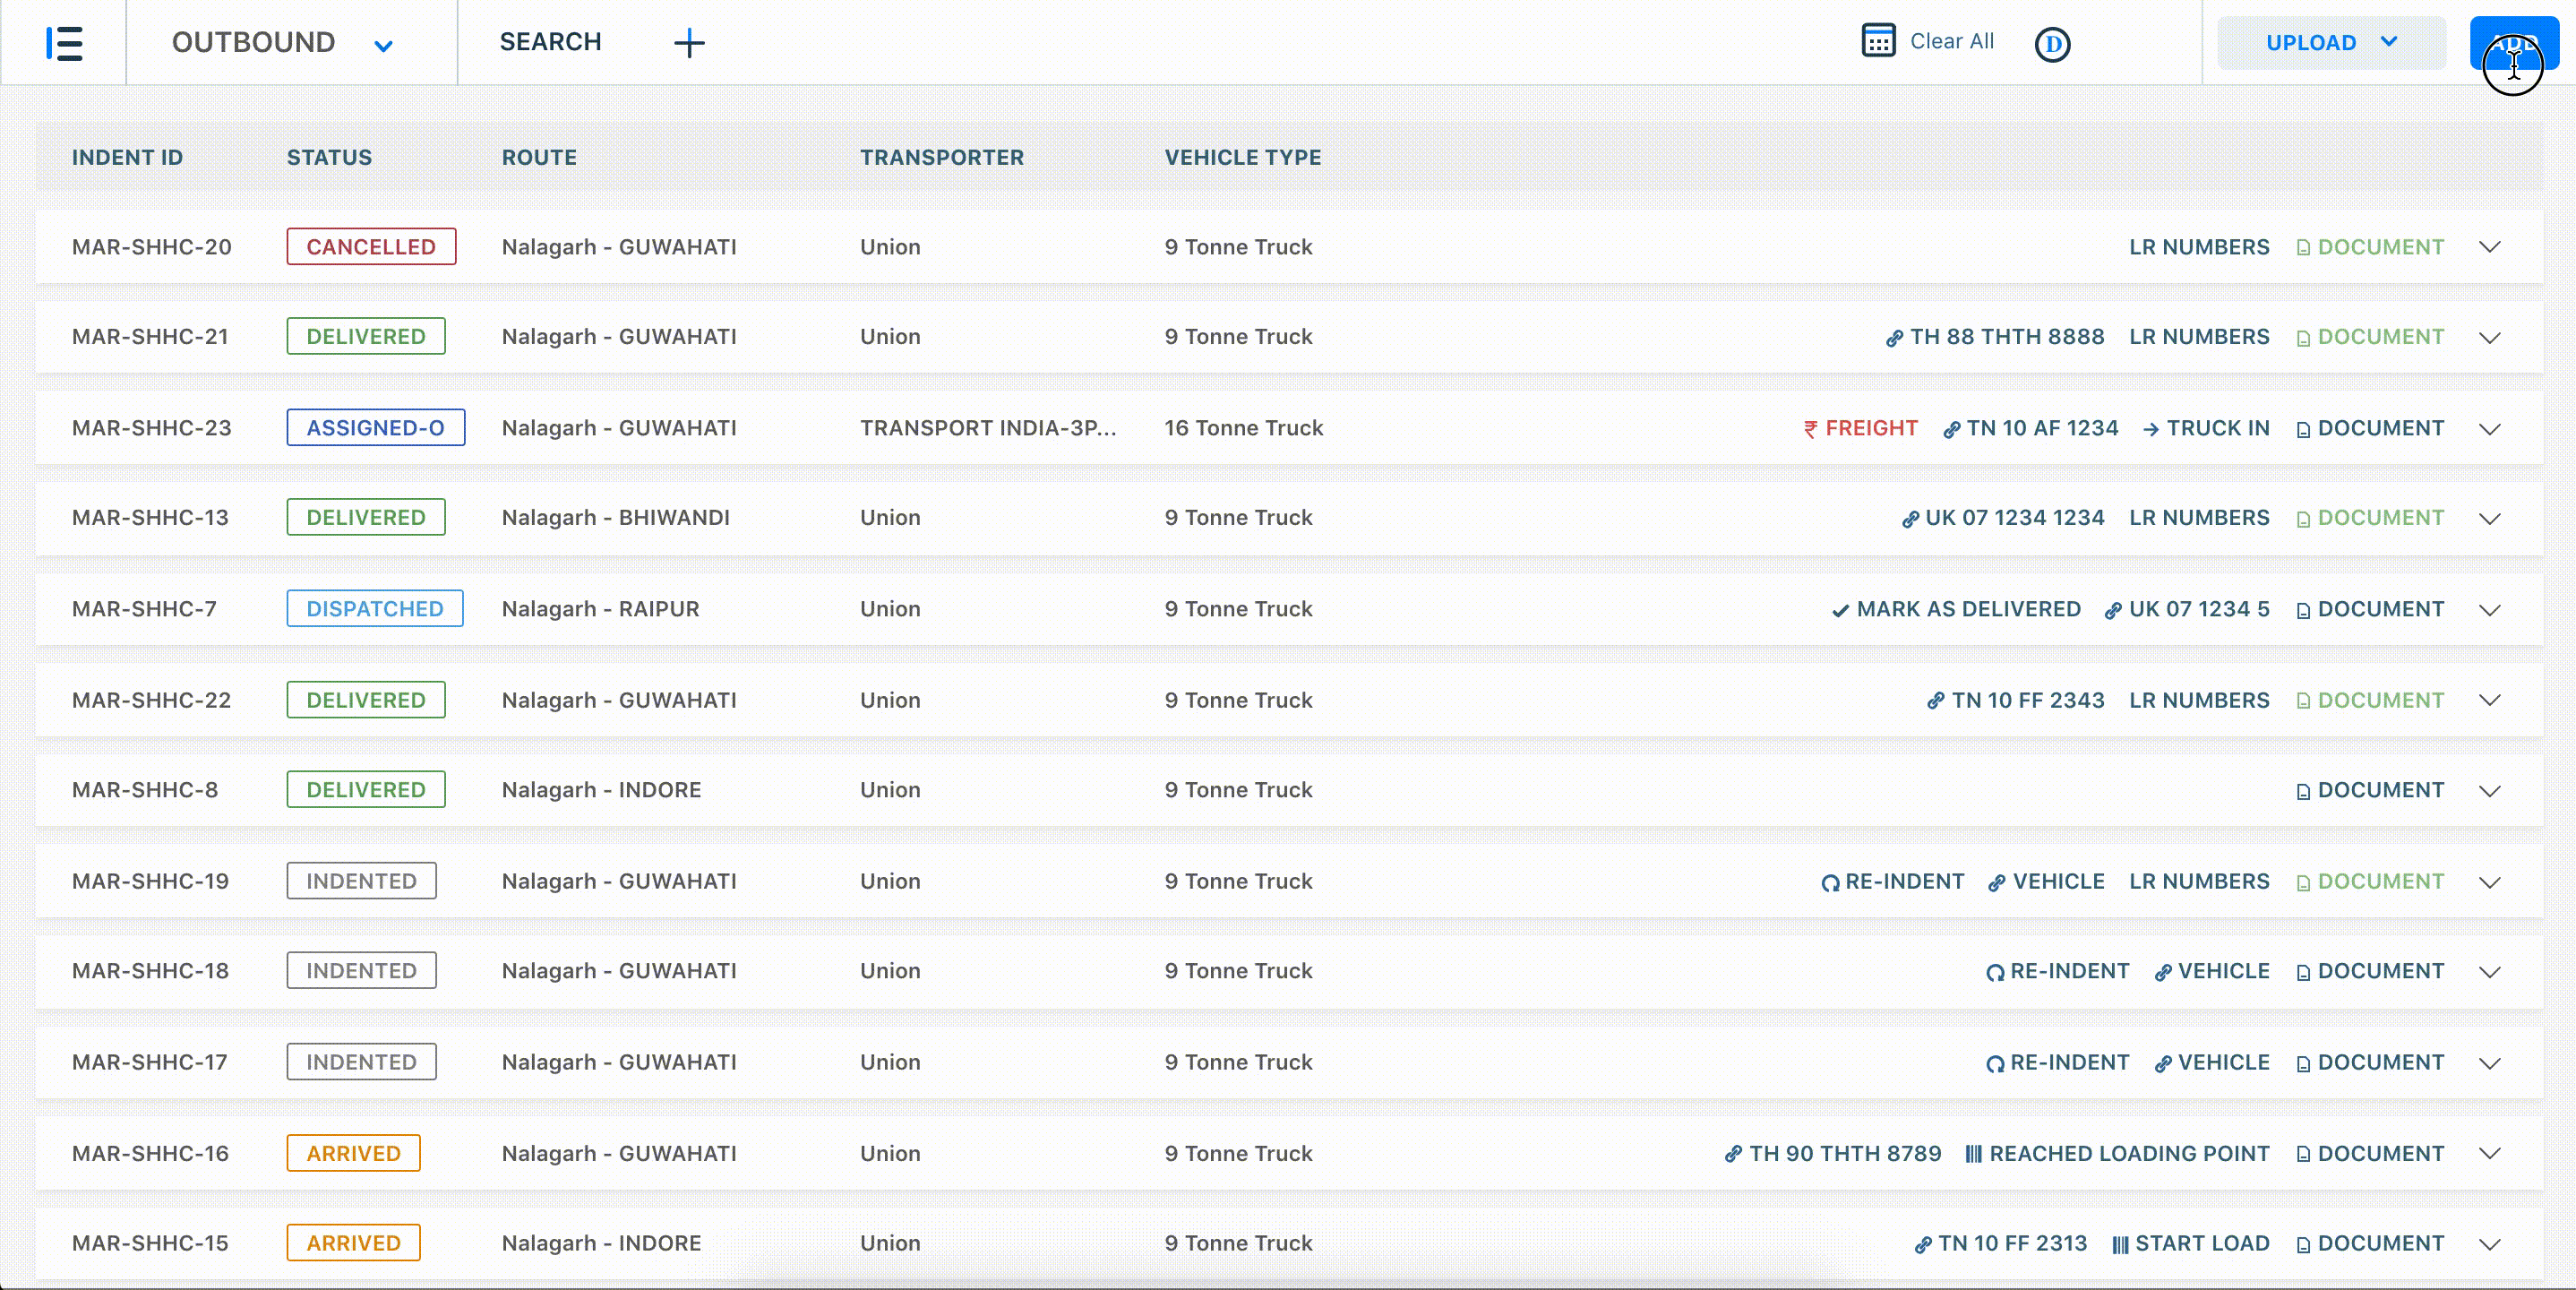Click the circular D profile icon

tap(2052, 44)
